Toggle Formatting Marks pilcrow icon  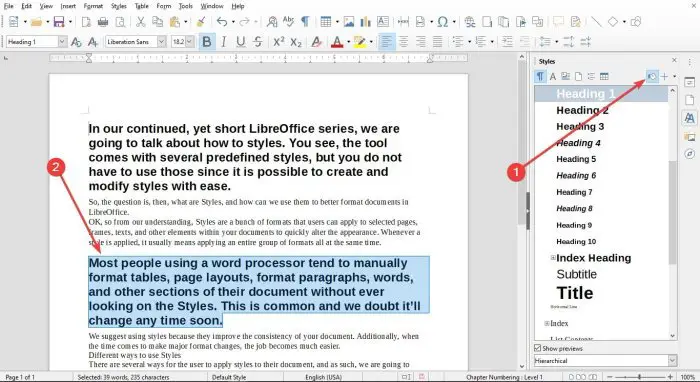[305, 21]
